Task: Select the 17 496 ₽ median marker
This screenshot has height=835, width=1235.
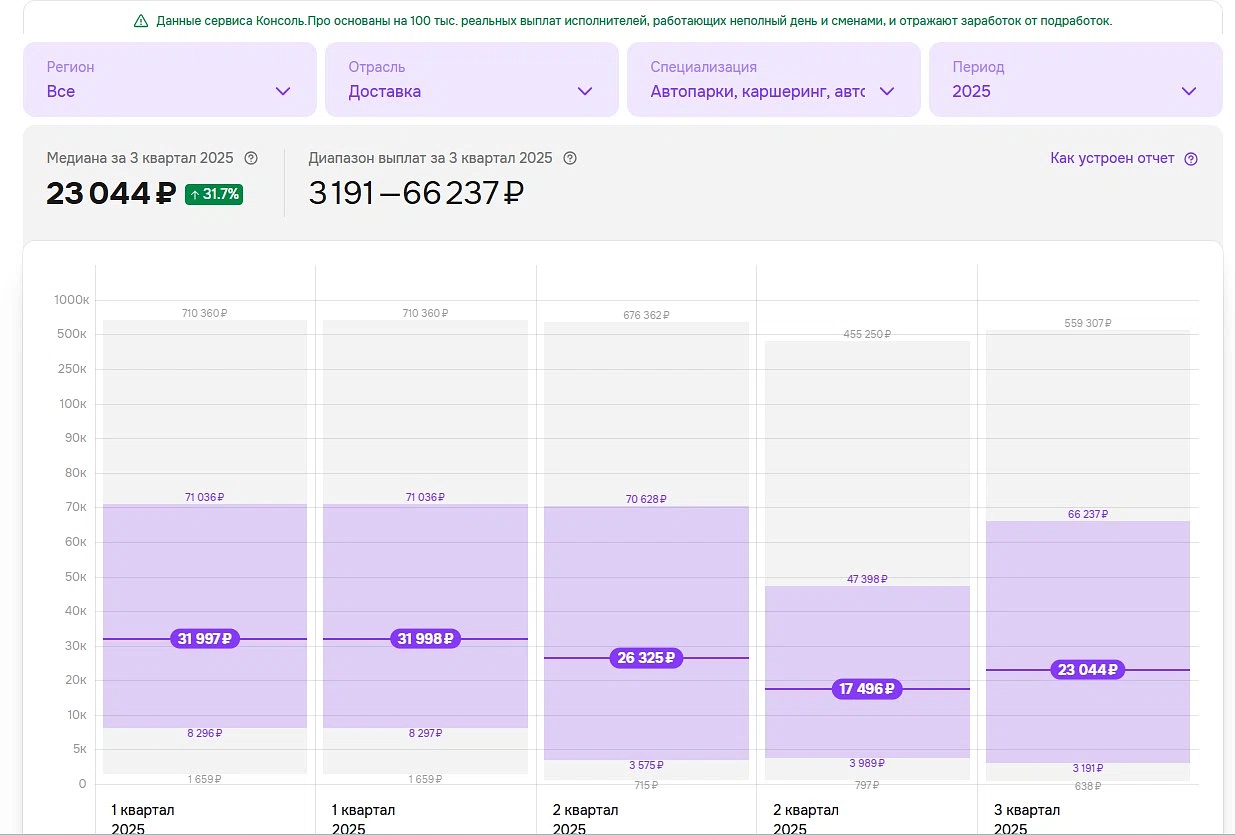Action: click(867, 689)
